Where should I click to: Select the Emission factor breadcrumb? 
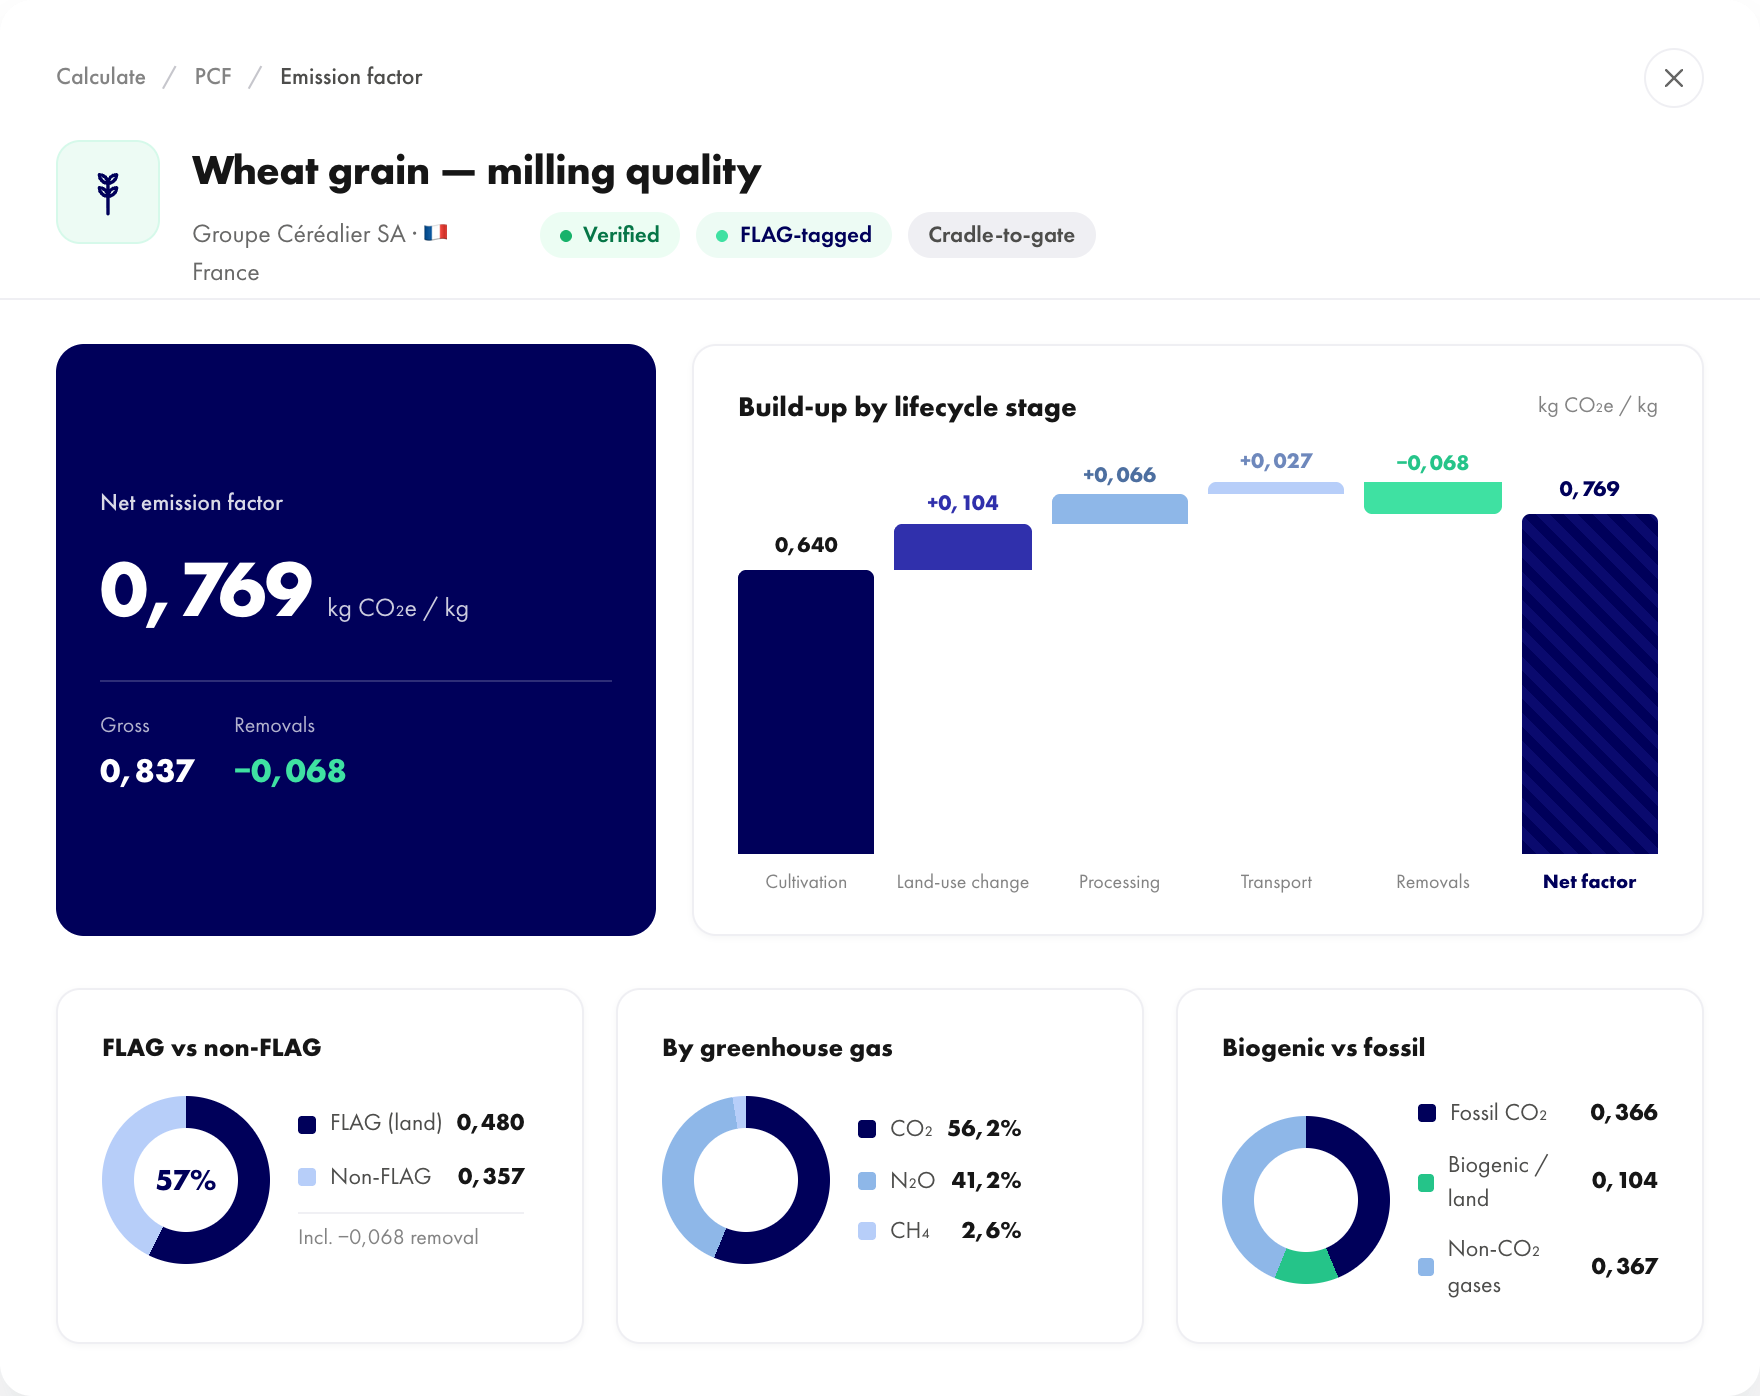[x=351, y=77]
